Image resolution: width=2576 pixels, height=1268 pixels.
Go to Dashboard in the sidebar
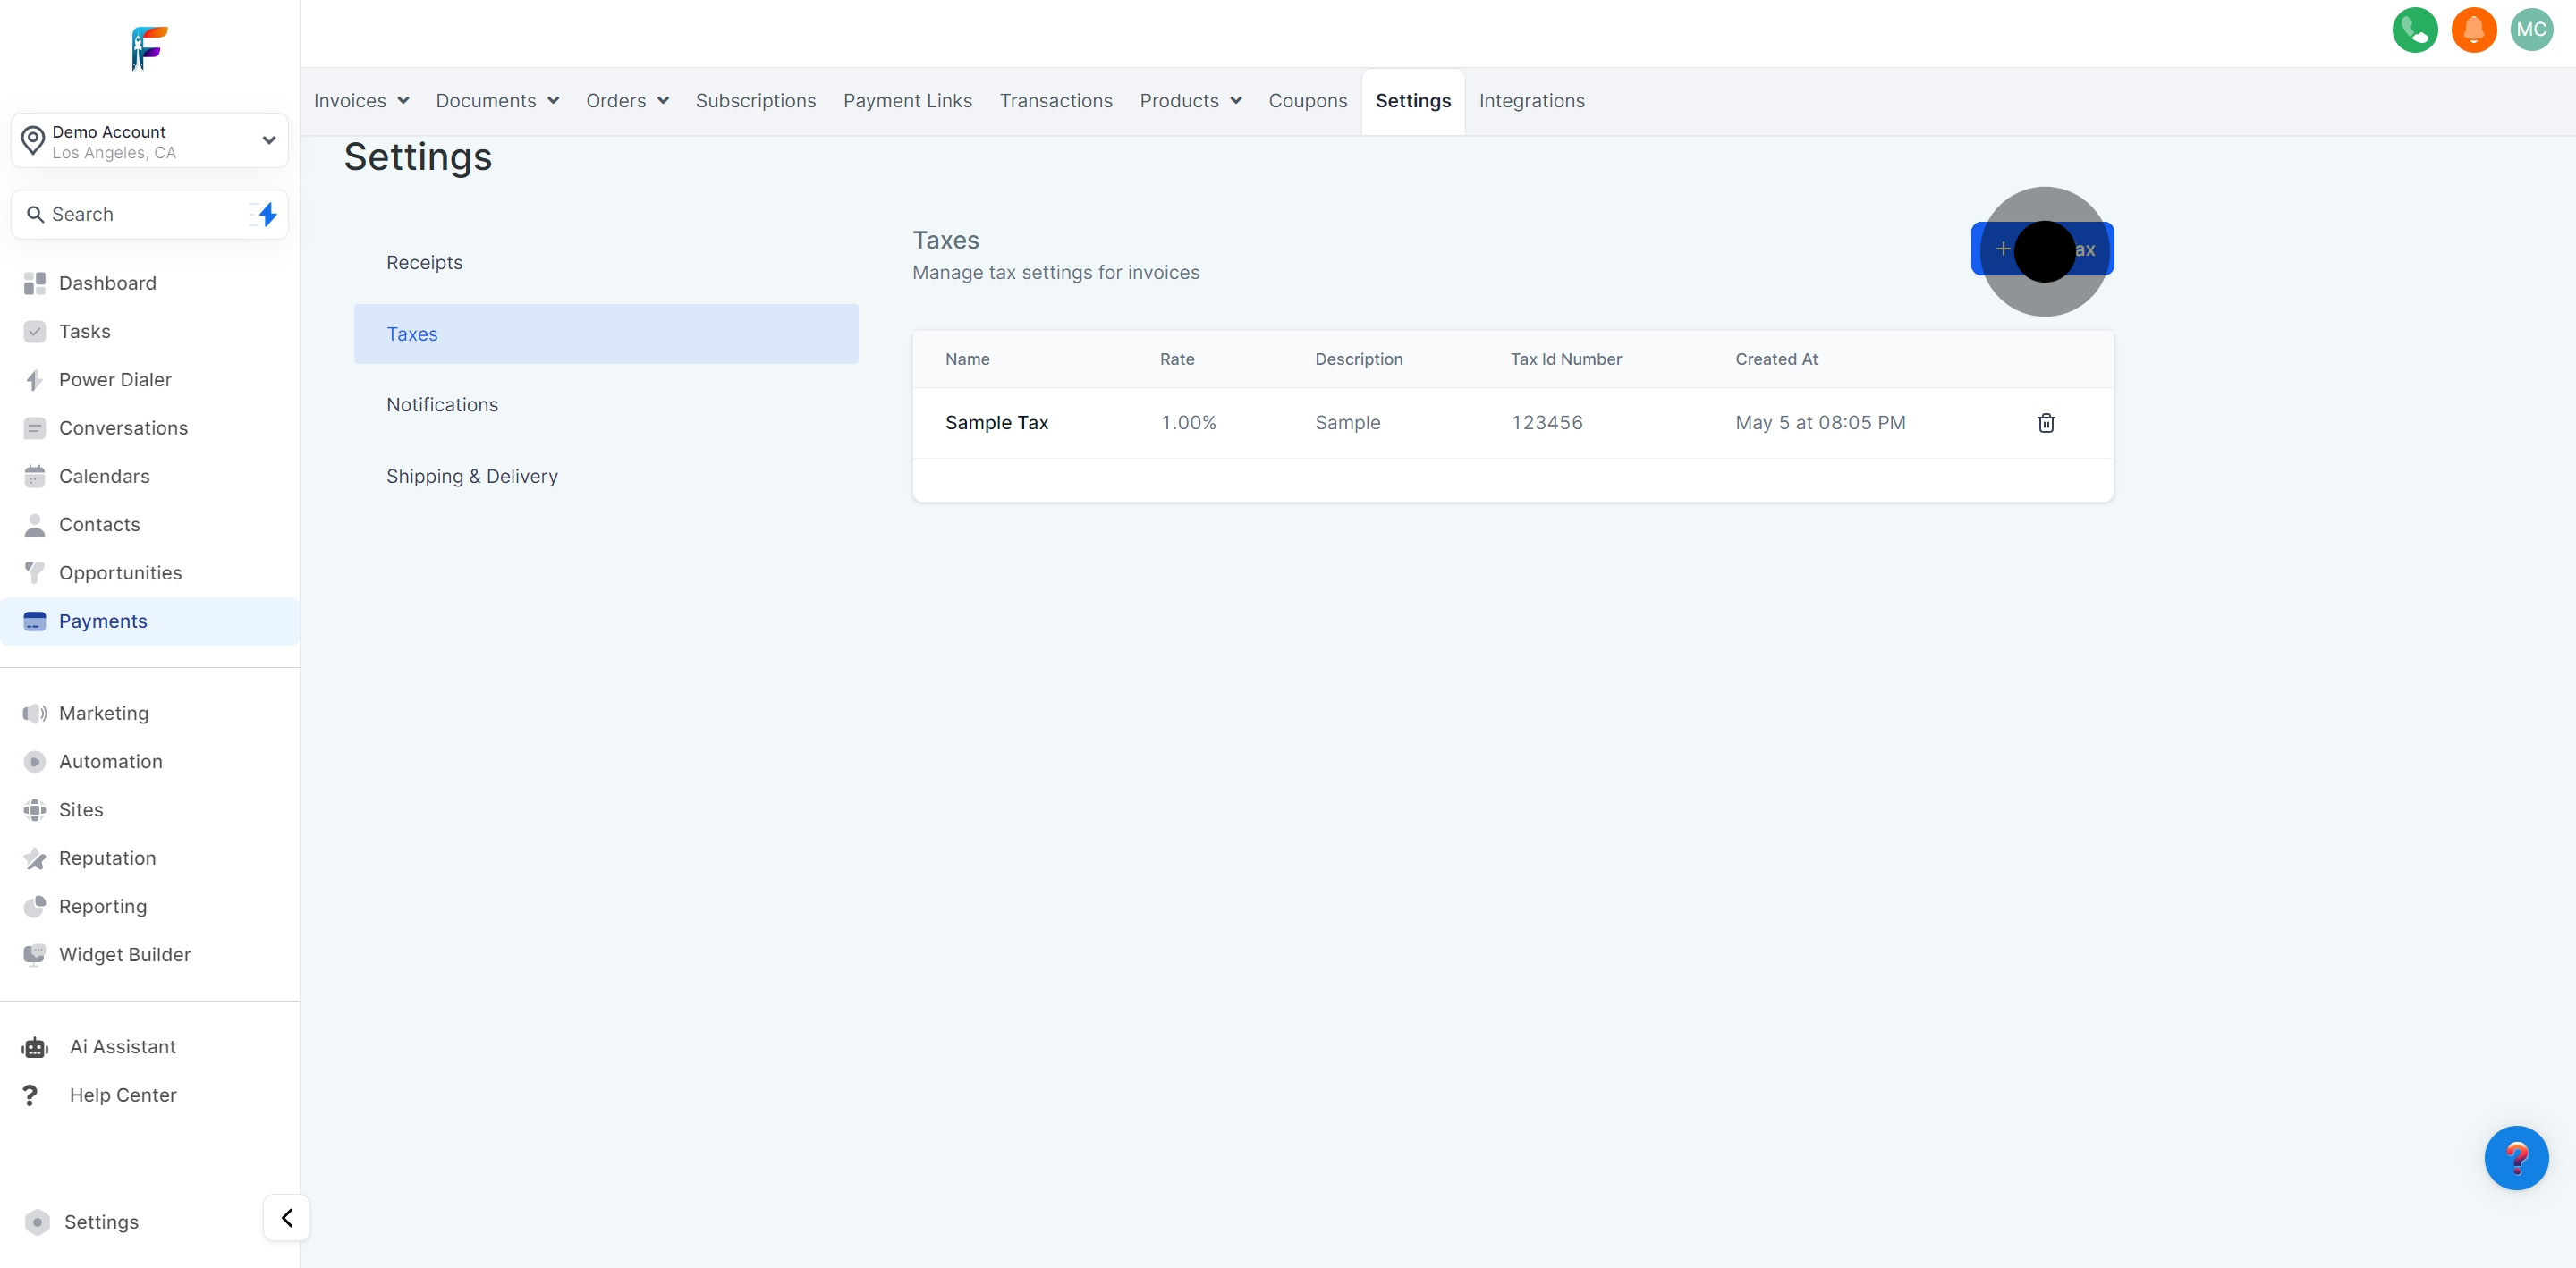click(107, 283)
